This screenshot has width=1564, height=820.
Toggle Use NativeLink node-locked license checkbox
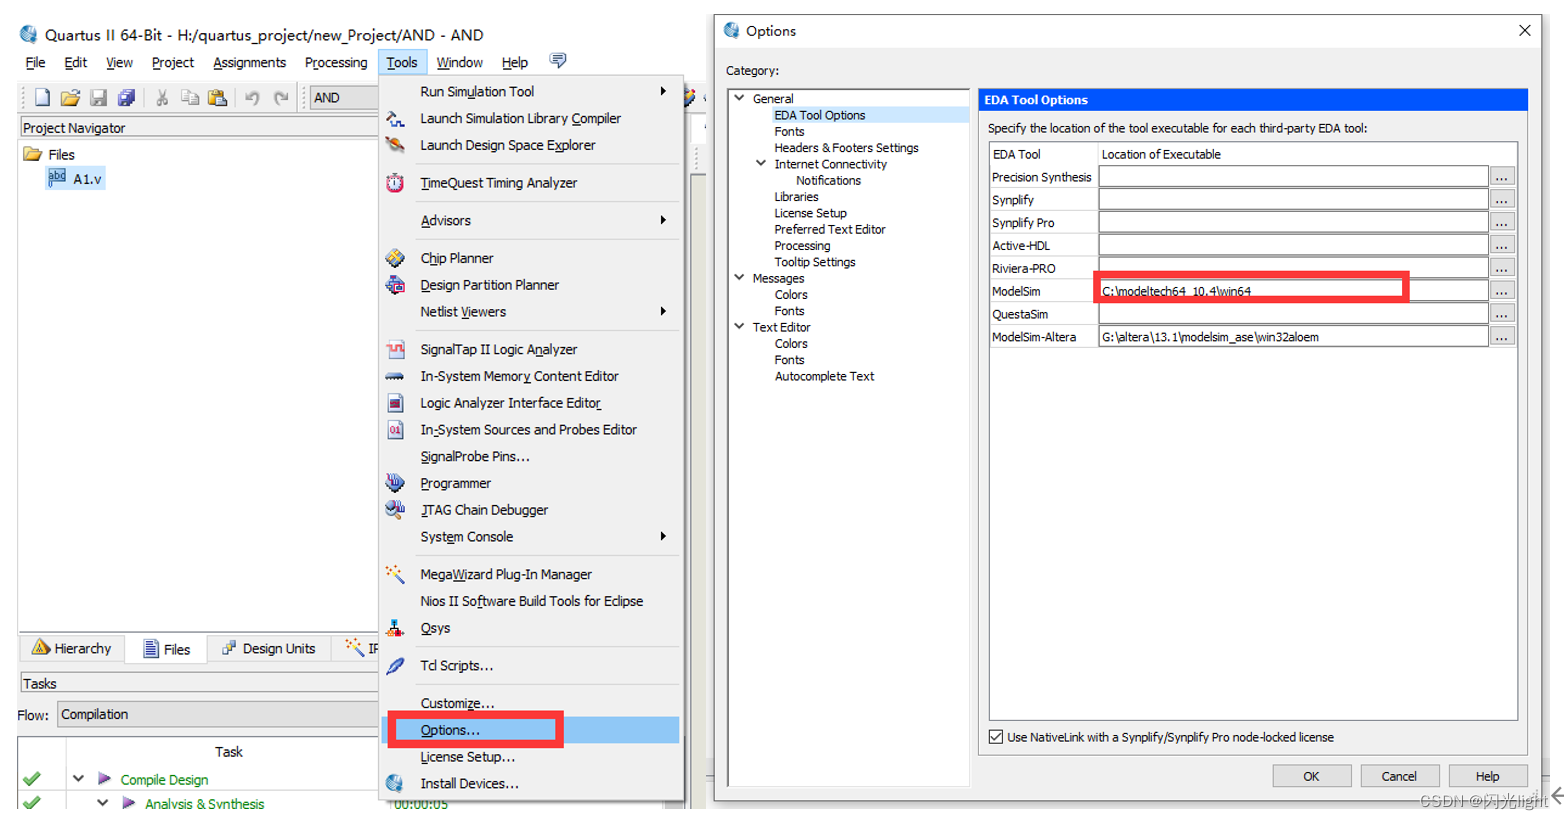[996, 737]
